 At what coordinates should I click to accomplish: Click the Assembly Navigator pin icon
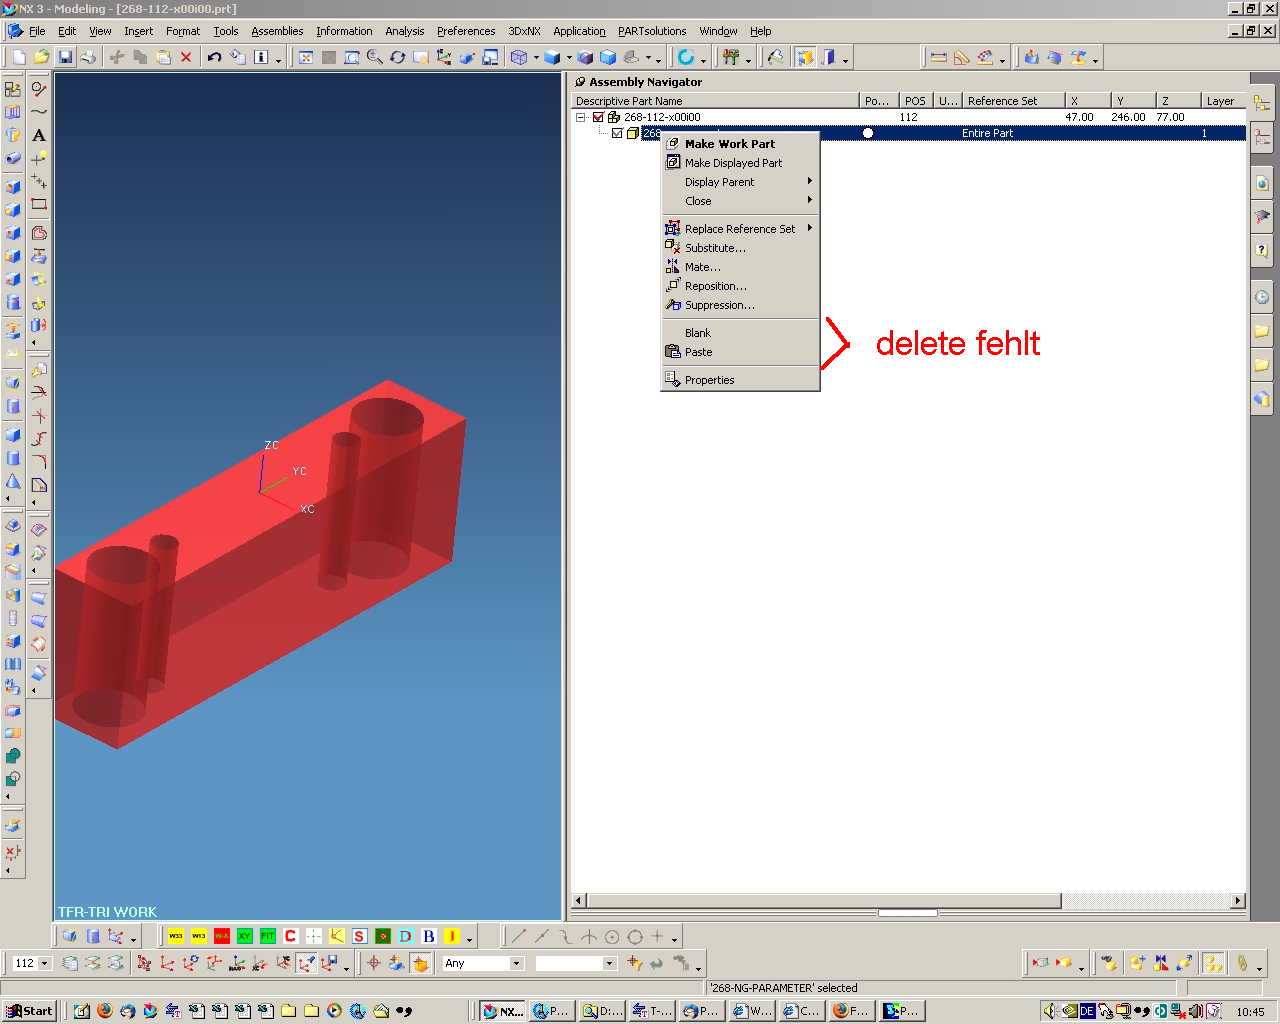coord(580,82)
